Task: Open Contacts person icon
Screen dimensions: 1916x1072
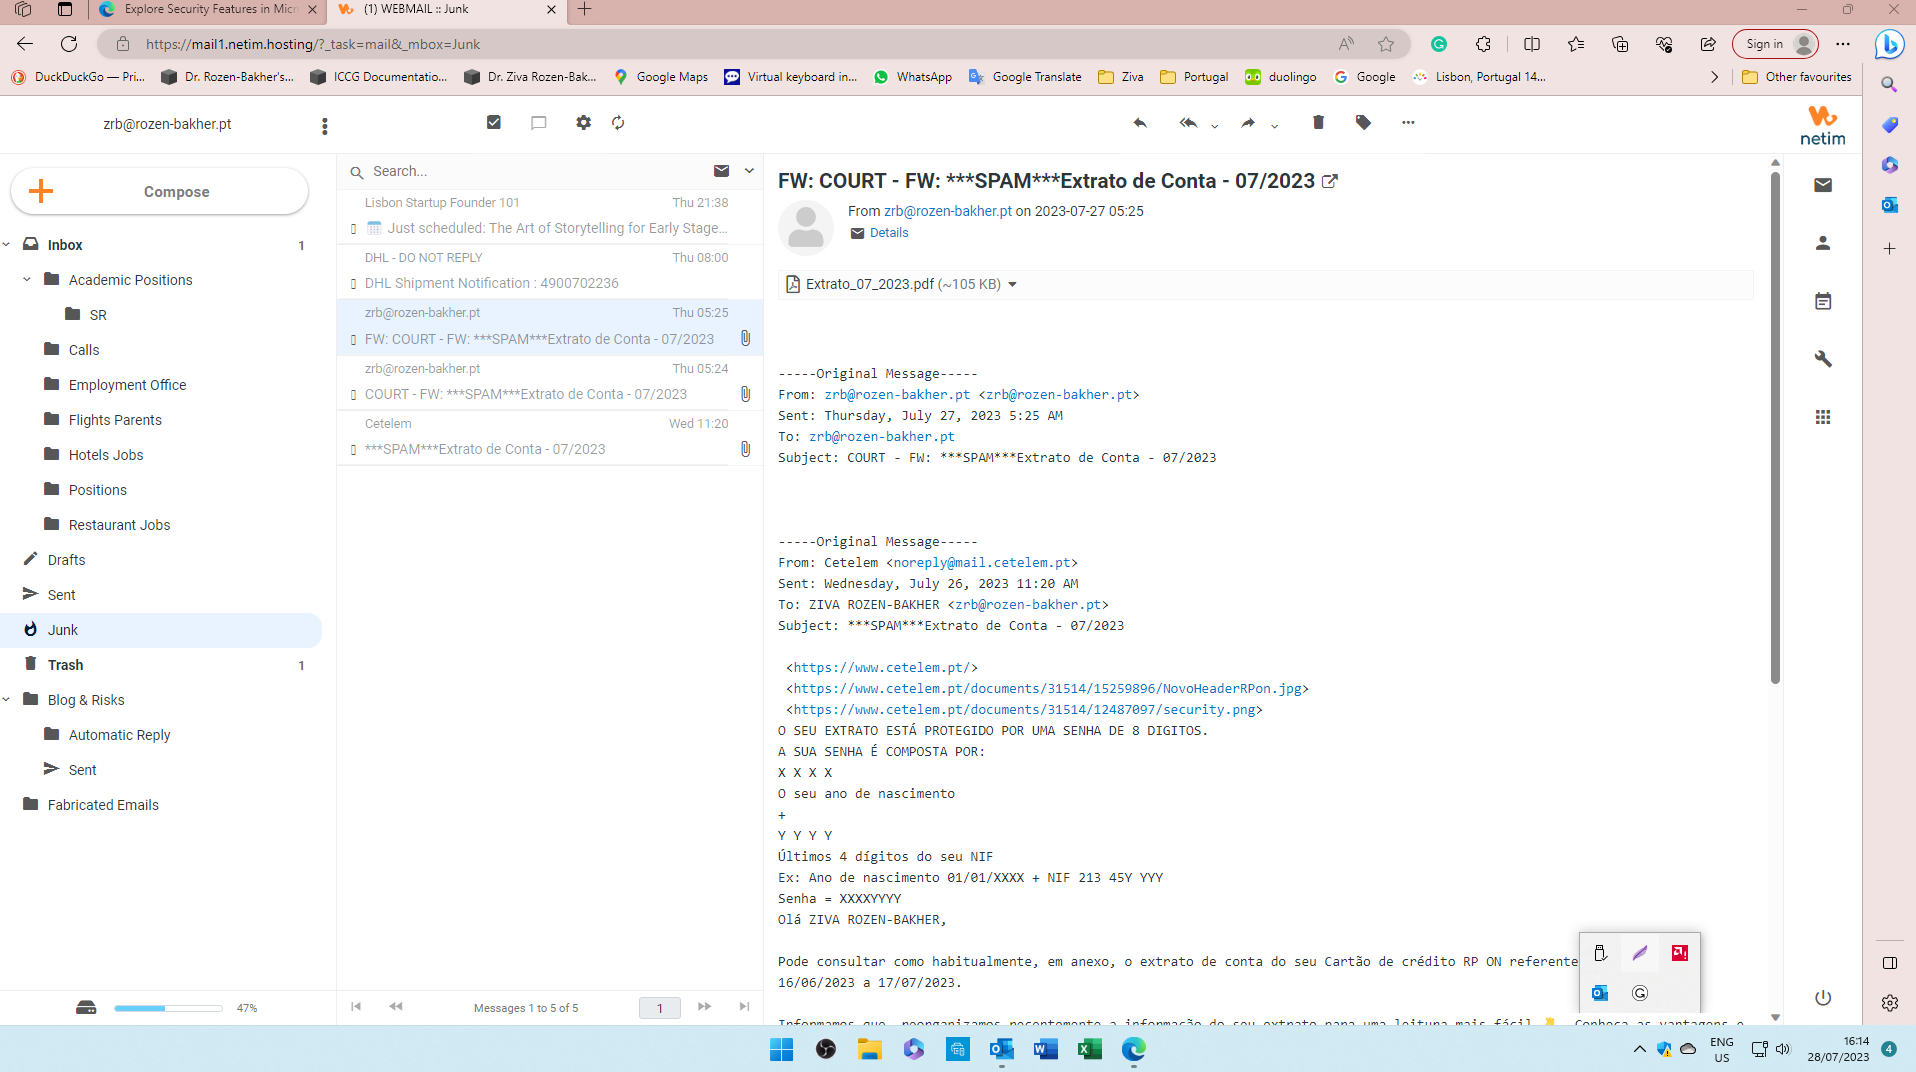Action: 1823,243
